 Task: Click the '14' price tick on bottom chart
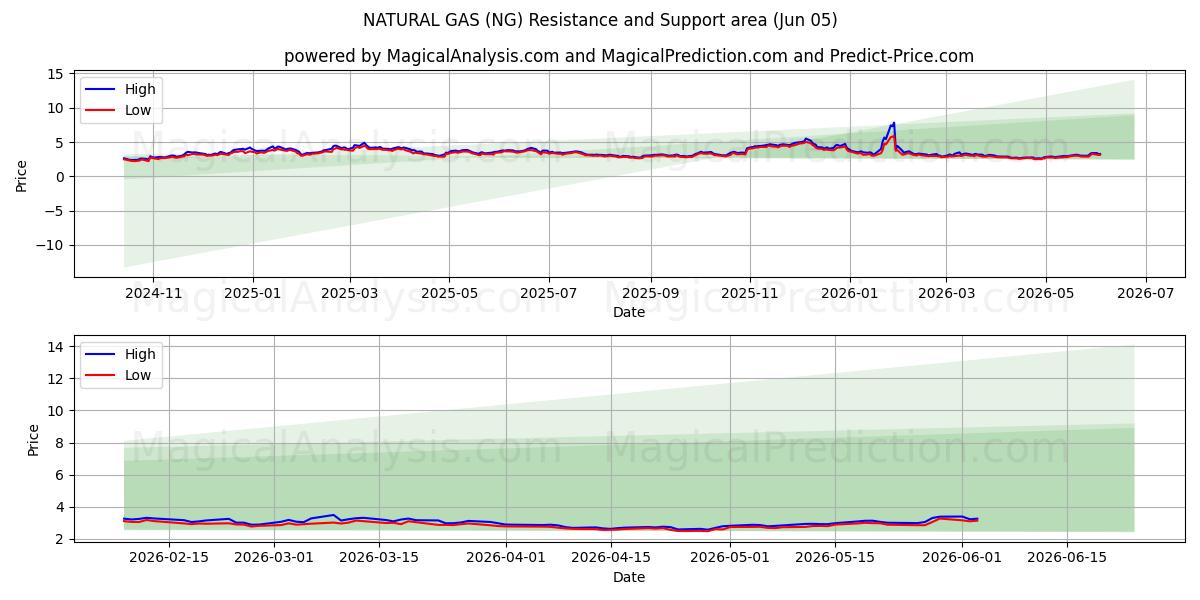55,347
